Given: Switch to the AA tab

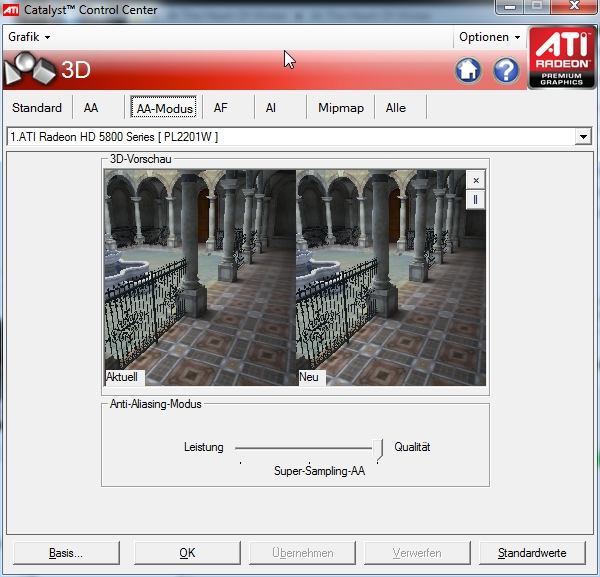Looking at the screenshot, I should click(x=91, y=108).
